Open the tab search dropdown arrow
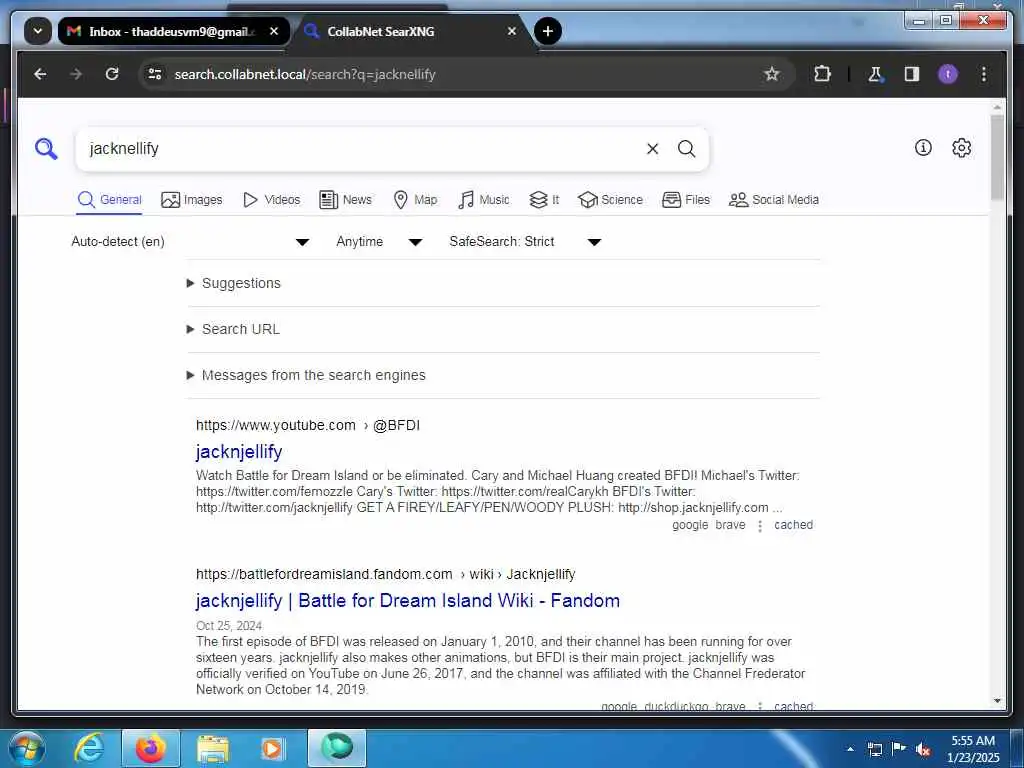 click(38, 31)
